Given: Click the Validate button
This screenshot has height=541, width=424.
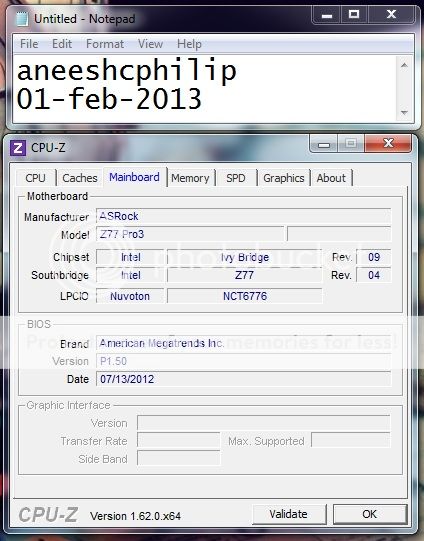Looking at the screenshot, I should point(289,514).
